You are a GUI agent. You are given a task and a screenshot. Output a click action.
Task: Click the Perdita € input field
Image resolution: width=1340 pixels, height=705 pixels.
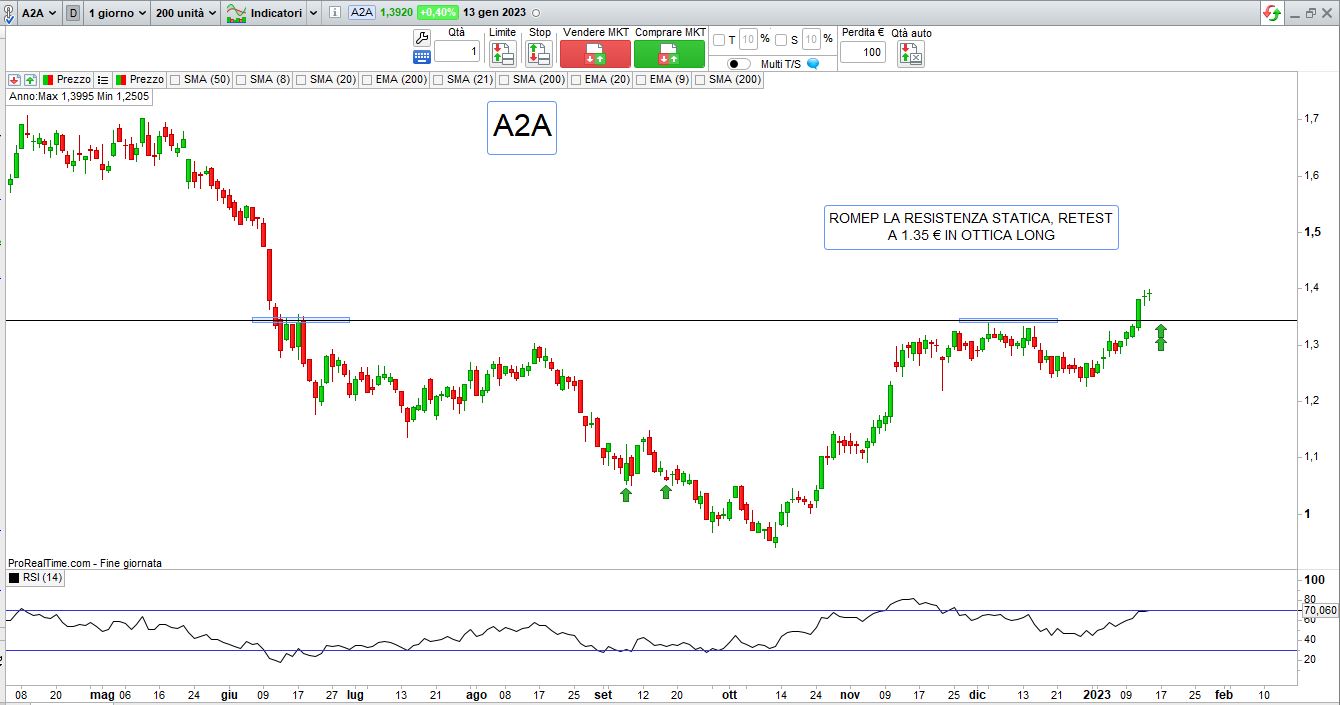pyautogui.click(x=862, y=52)
